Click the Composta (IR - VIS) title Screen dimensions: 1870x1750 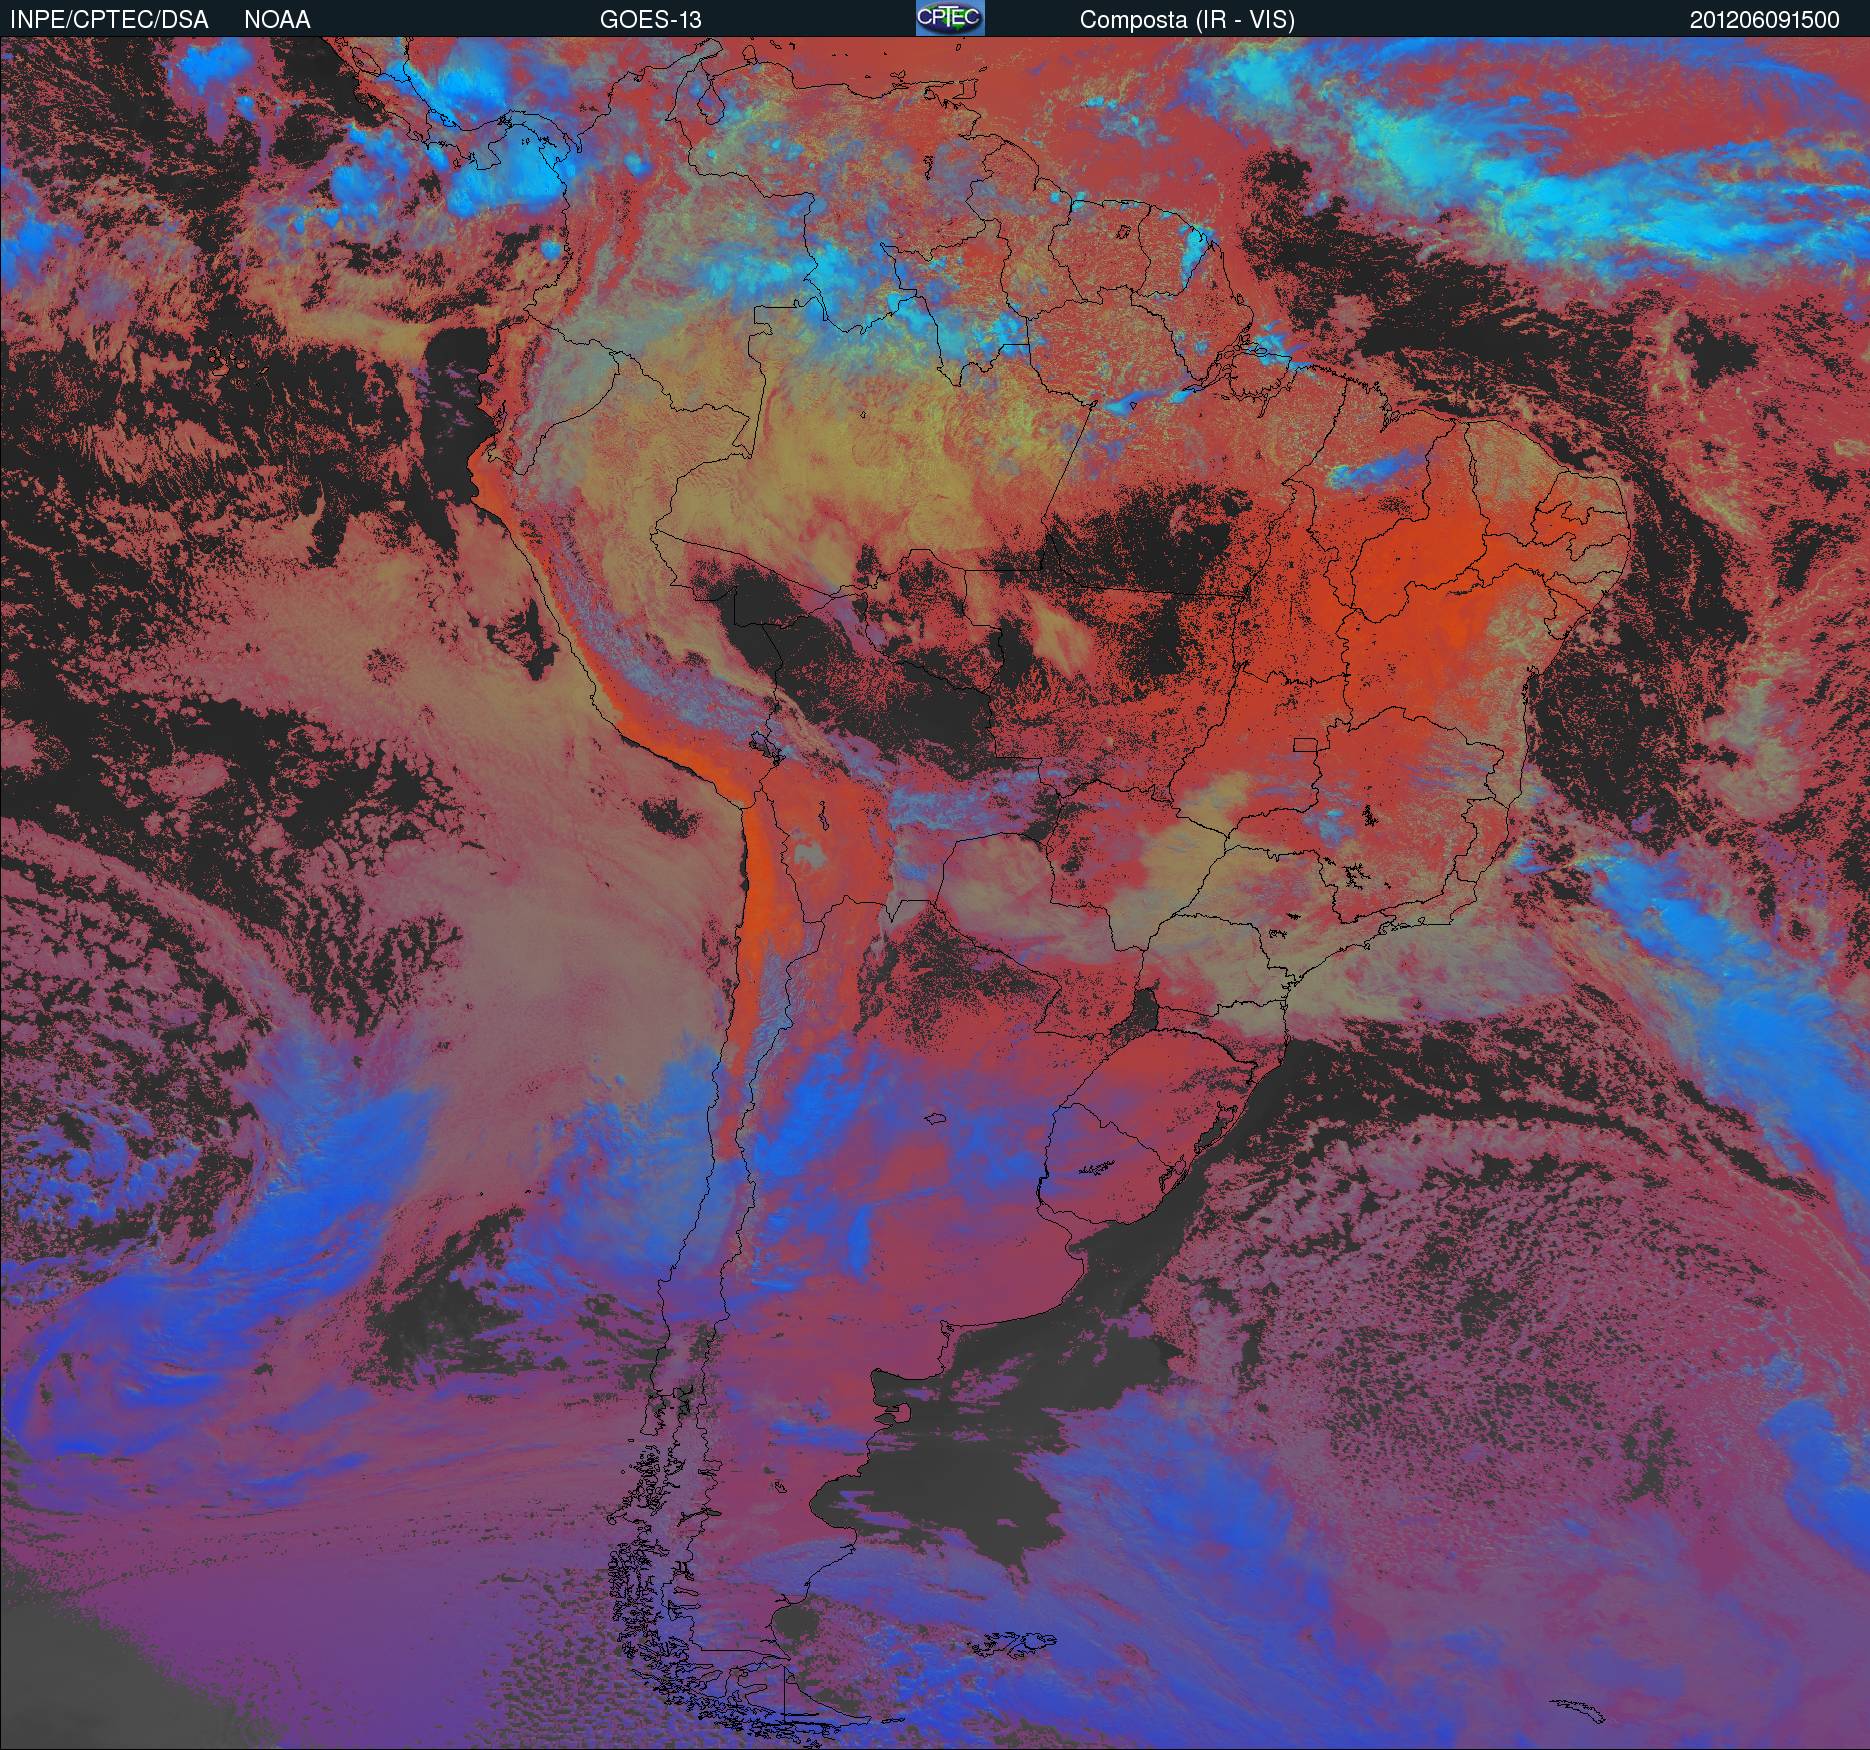[x=1187, y=20]
